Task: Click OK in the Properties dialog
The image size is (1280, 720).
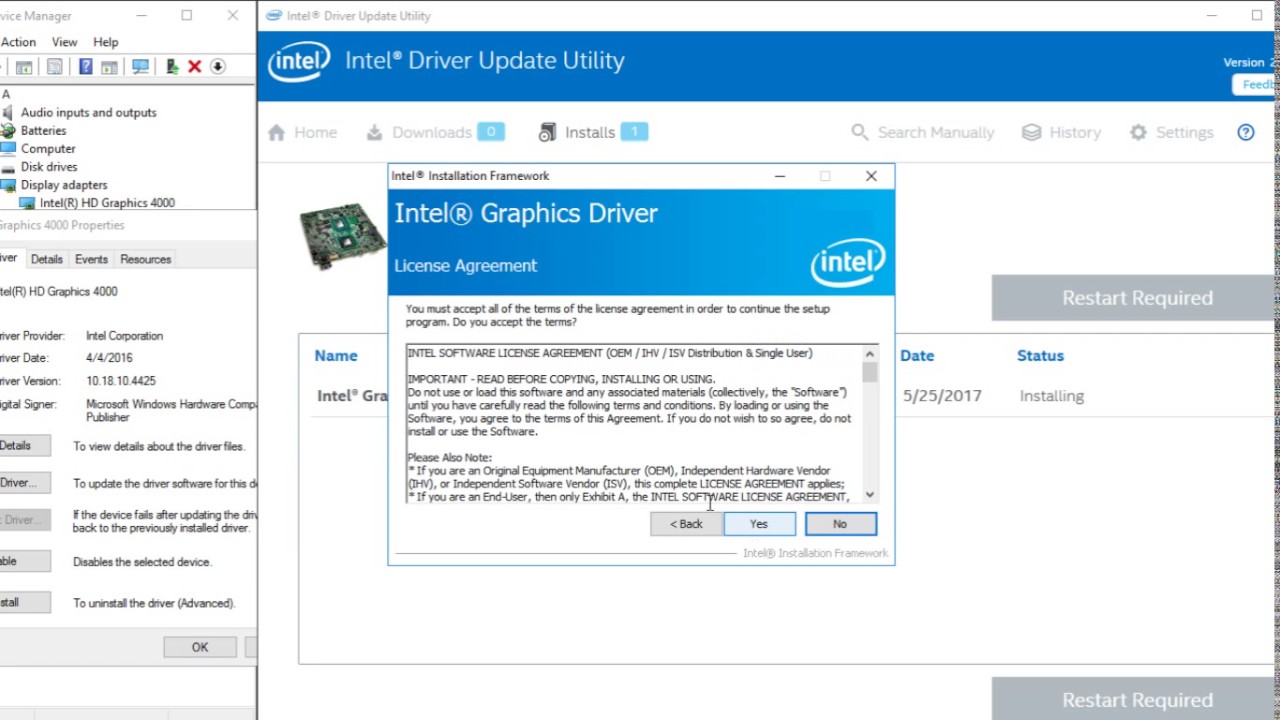Action: (200, 647)
